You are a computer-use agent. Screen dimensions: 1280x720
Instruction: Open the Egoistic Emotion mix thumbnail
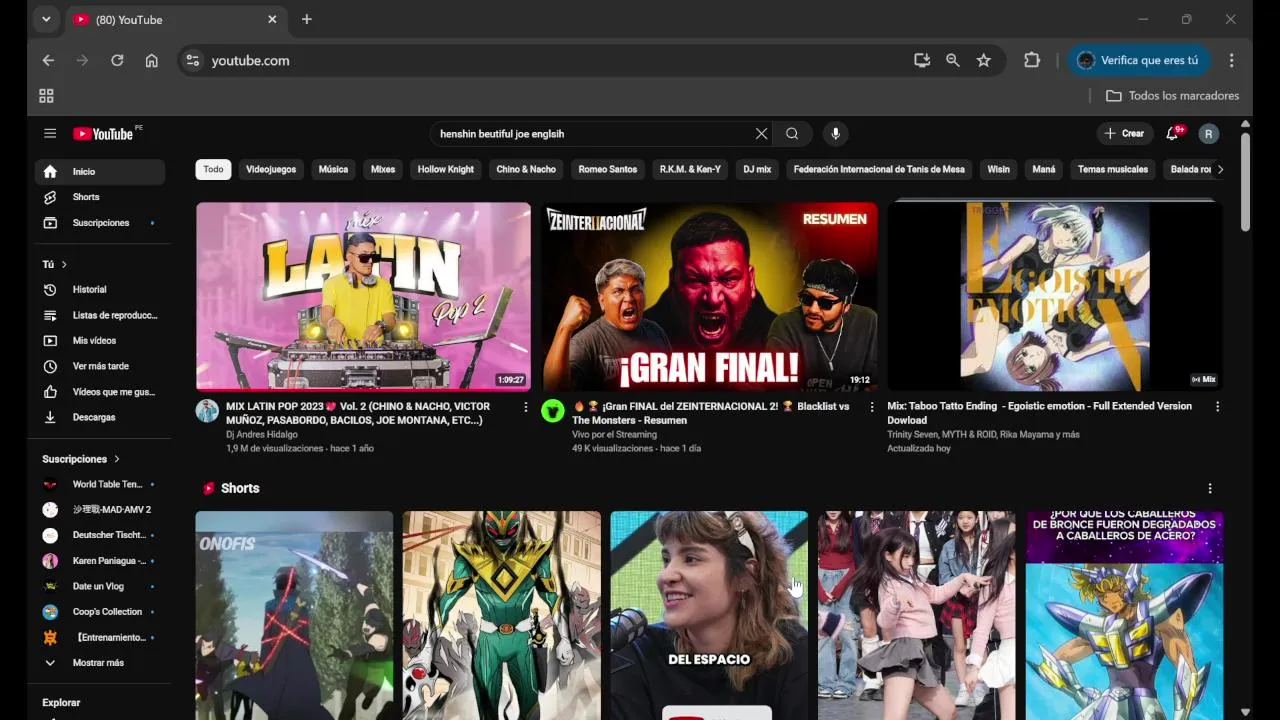click(x=1055, y=296)
